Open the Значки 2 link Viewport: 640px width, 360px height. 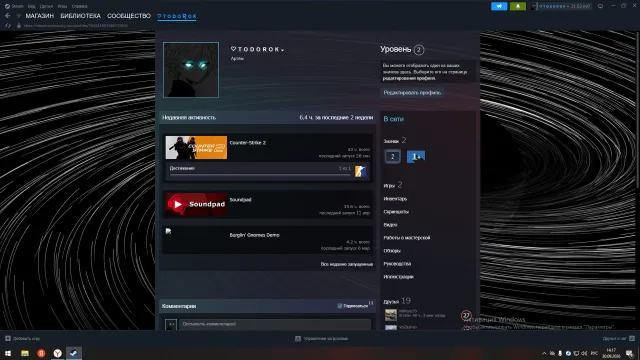click(x=395, y=140)
